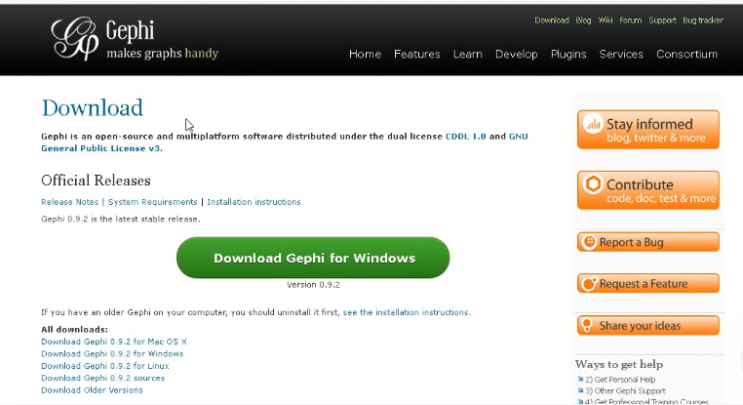Open the Download Older Versions link
Viewport: 743px width, 405px height.
coord(91,390)
